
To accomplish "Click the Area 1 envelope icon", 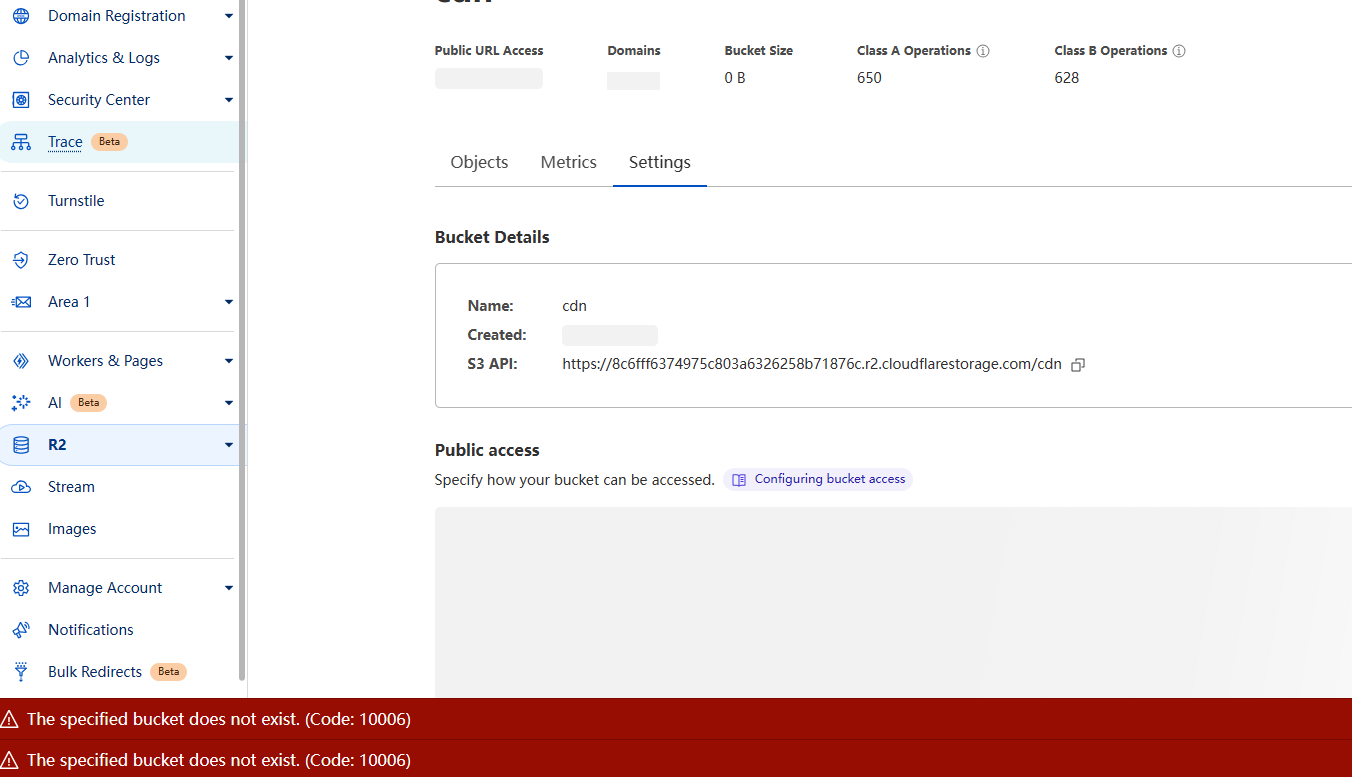I will [21, 302].
